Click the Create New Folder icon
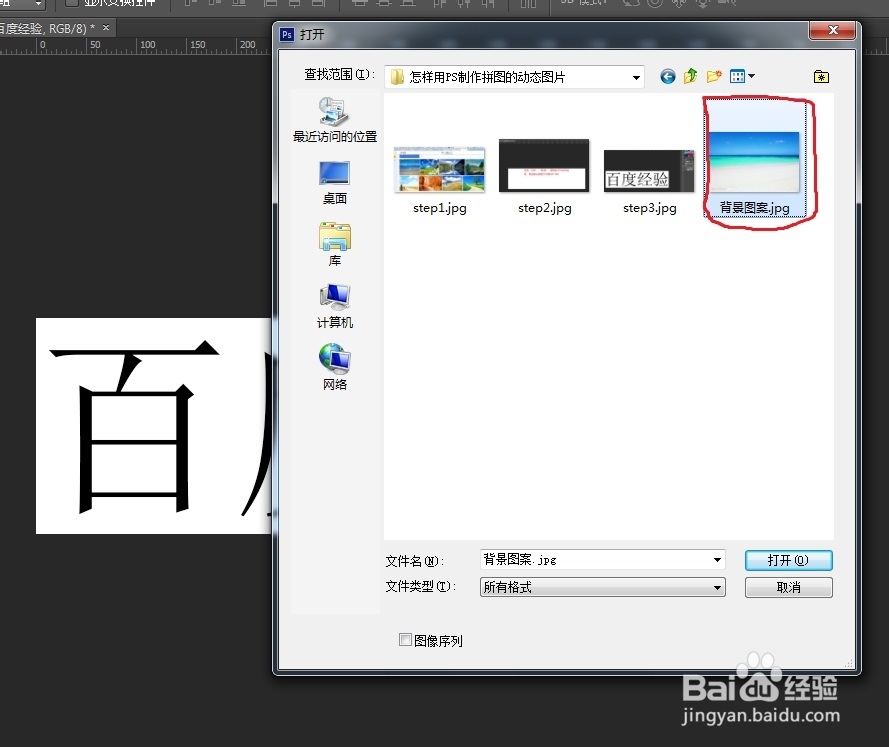This screenshot has height=747, width=889. click(713, 76)
